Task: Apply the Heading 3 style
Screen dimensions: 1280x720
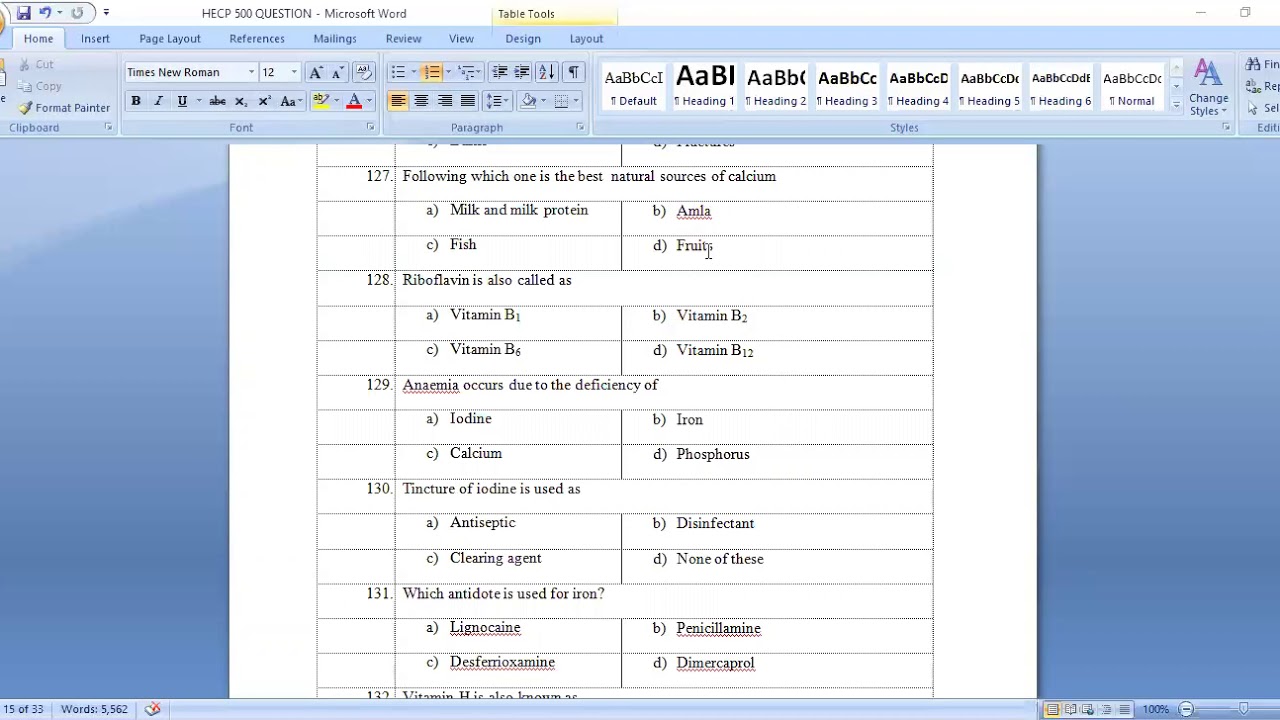Action: 847,87
